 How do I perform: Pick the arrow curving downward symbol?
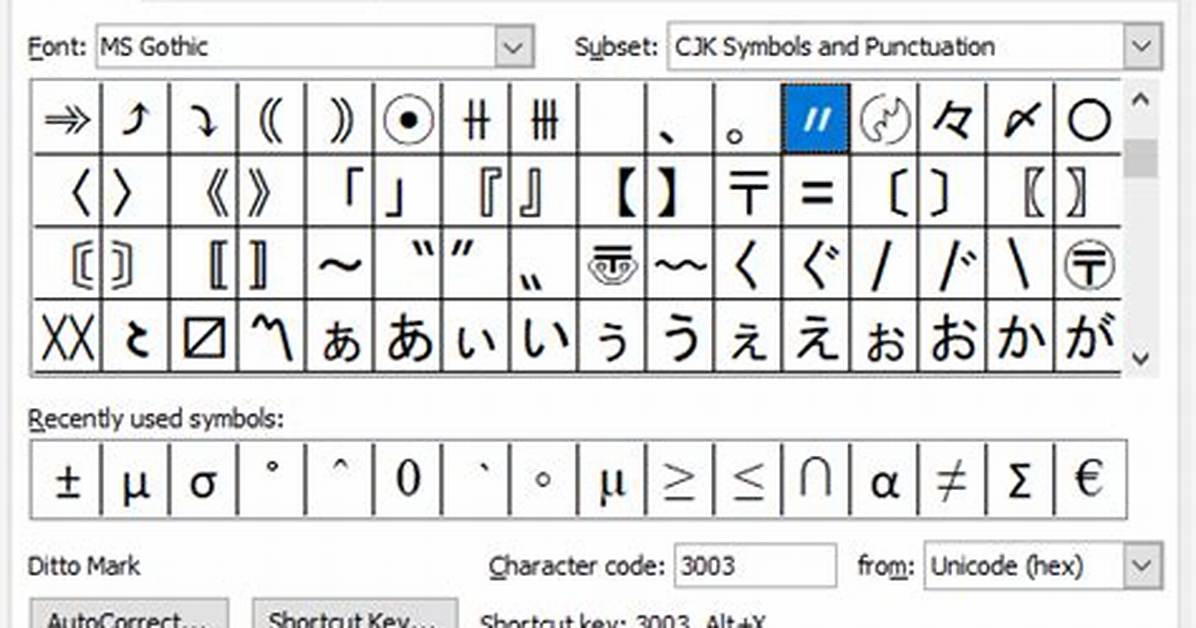pos(203,120)
